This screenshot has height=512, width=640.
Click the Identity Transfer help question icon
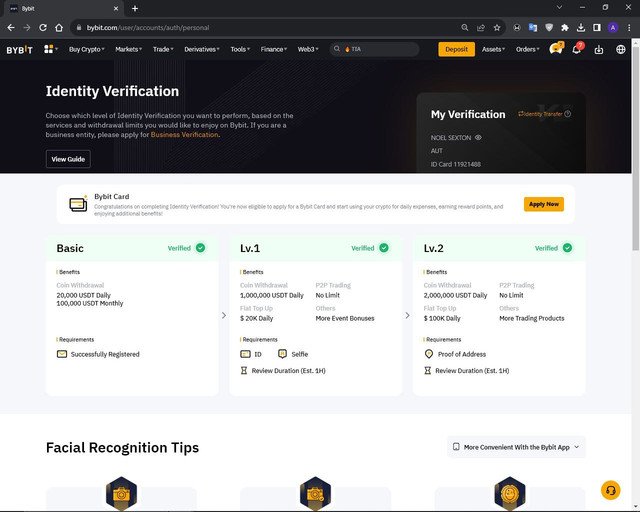[567, 114]
